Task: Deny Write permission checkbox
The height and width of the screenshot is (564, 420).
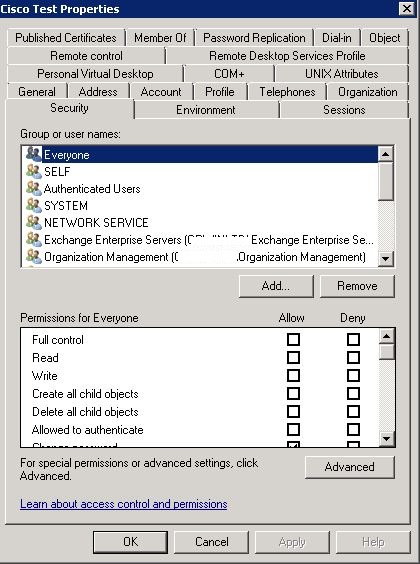Action: tap(353, 375)
